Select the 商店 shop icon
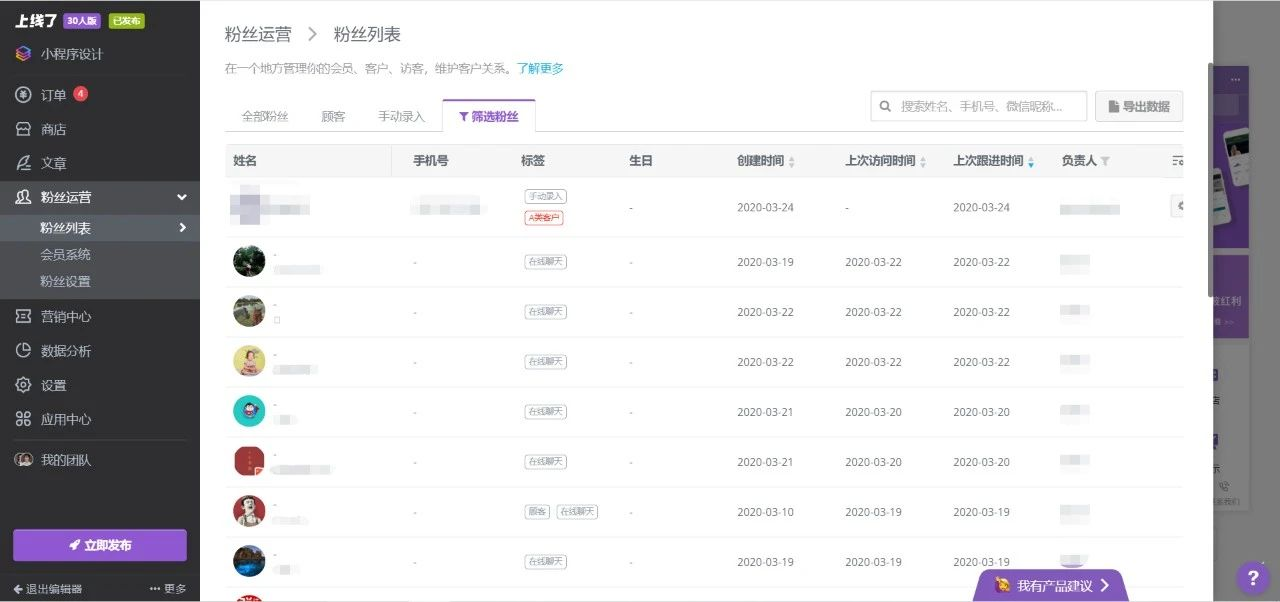 coord(22,129)
